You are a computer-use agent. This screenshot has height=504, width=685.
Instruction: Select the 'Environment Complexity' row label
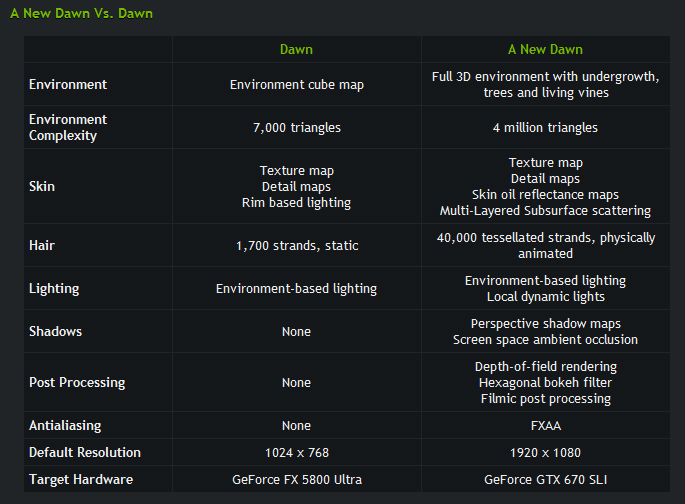point(68,127)
